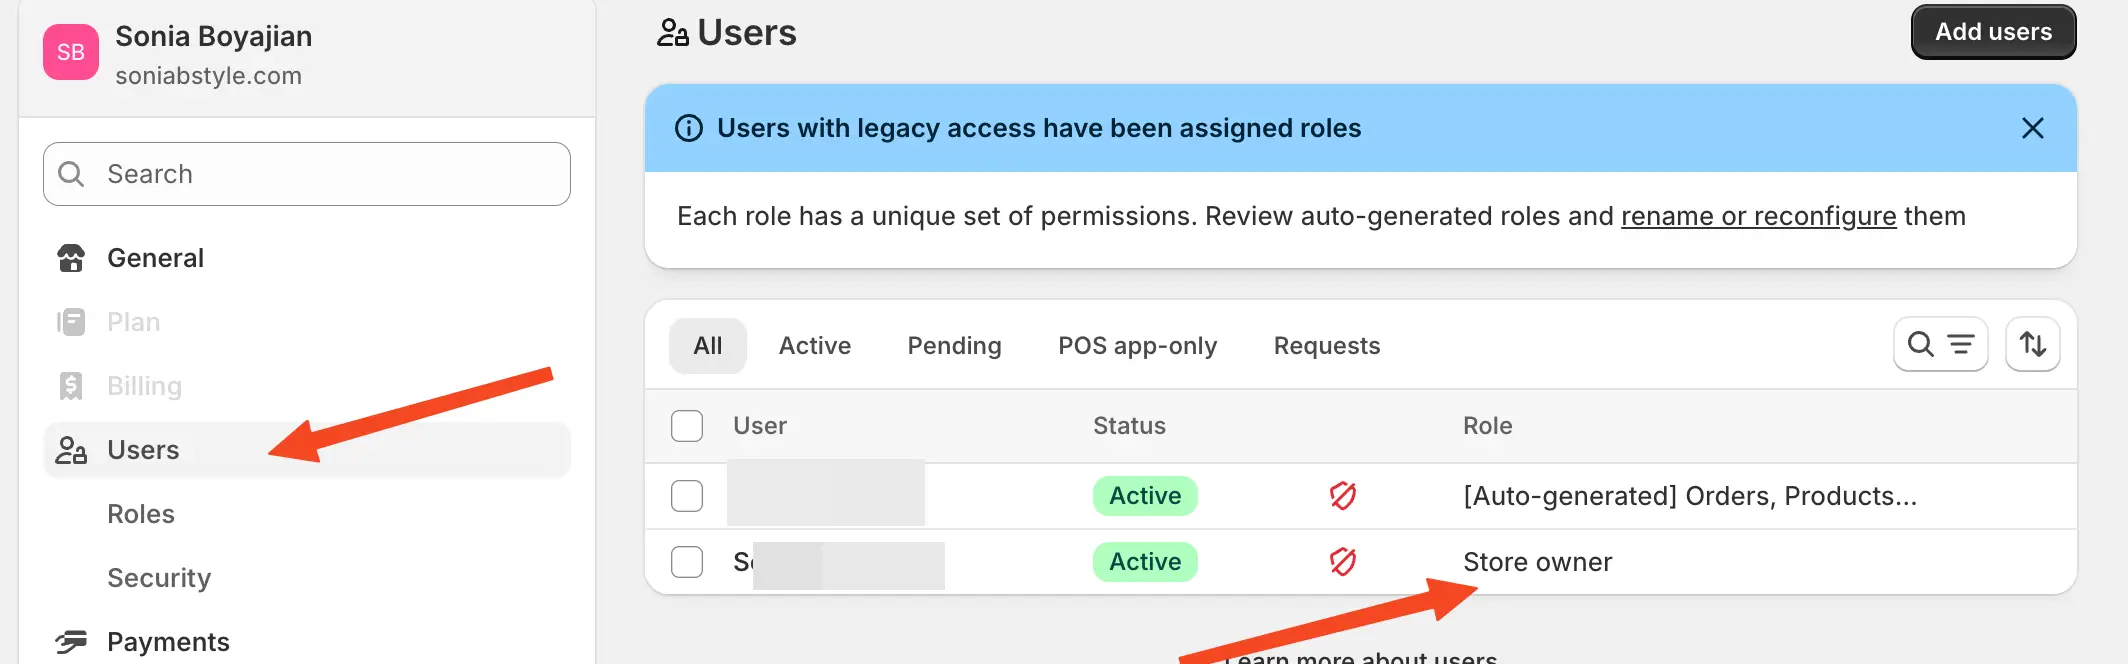The image size is (2128, 664).
Task: Click the sort arrows icon
Action: (2032, 343)
